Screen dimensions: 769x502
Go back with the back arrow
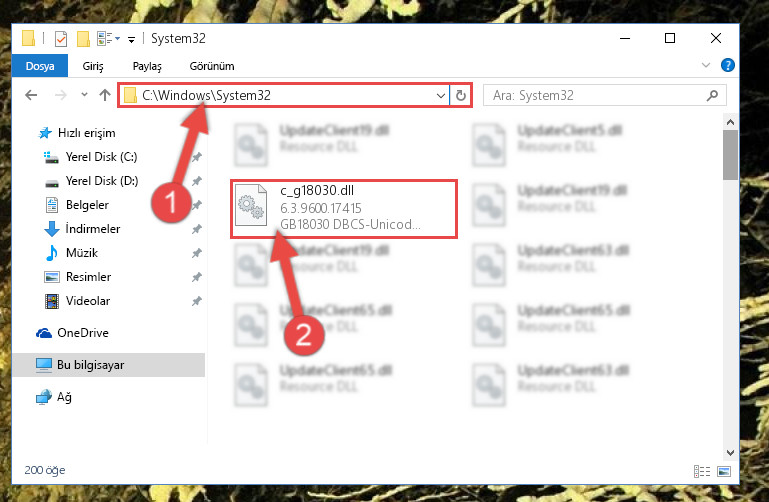pyautogui.click(x=31, y=95)
